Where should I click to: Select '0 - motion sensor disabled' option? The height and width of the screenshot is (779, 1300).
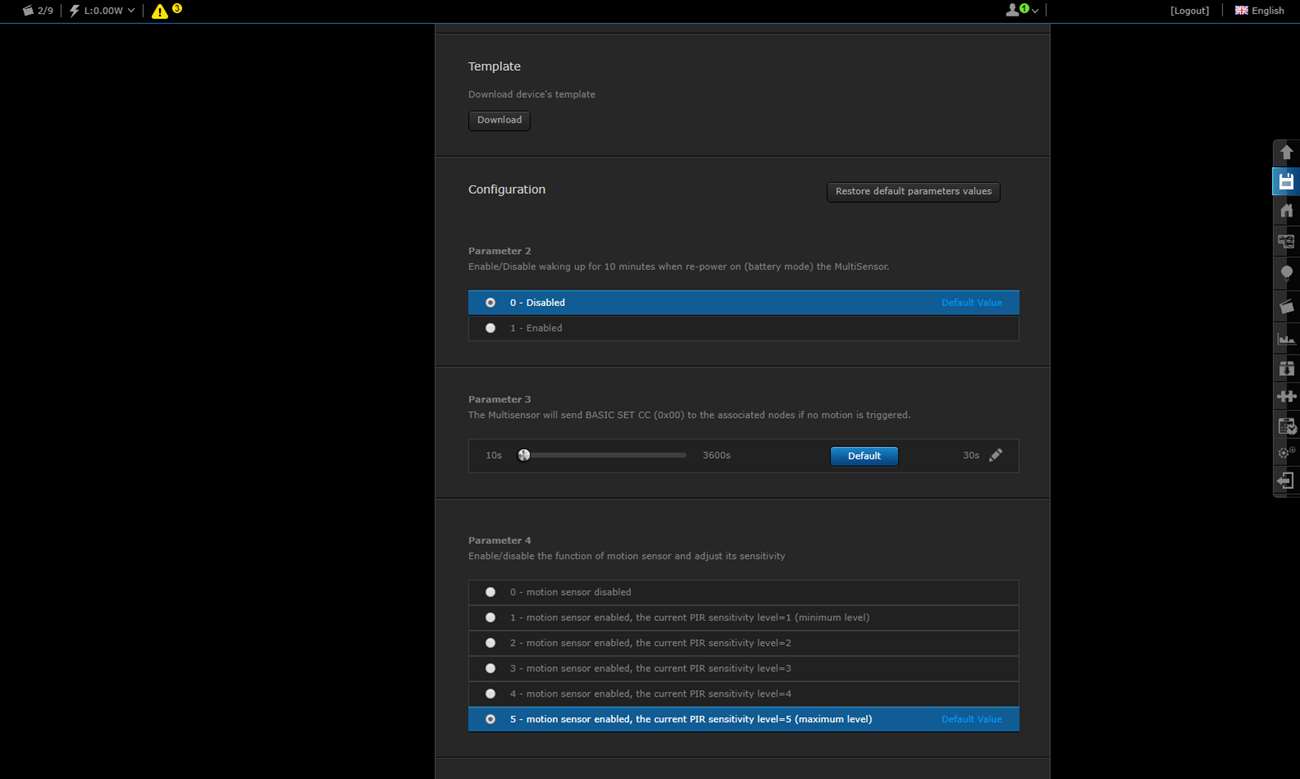click(490, 592)
